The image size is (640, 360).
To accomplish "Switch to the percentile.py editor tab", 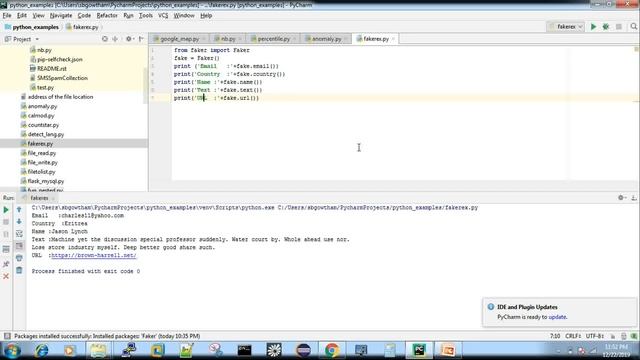I will coord(273,39).
